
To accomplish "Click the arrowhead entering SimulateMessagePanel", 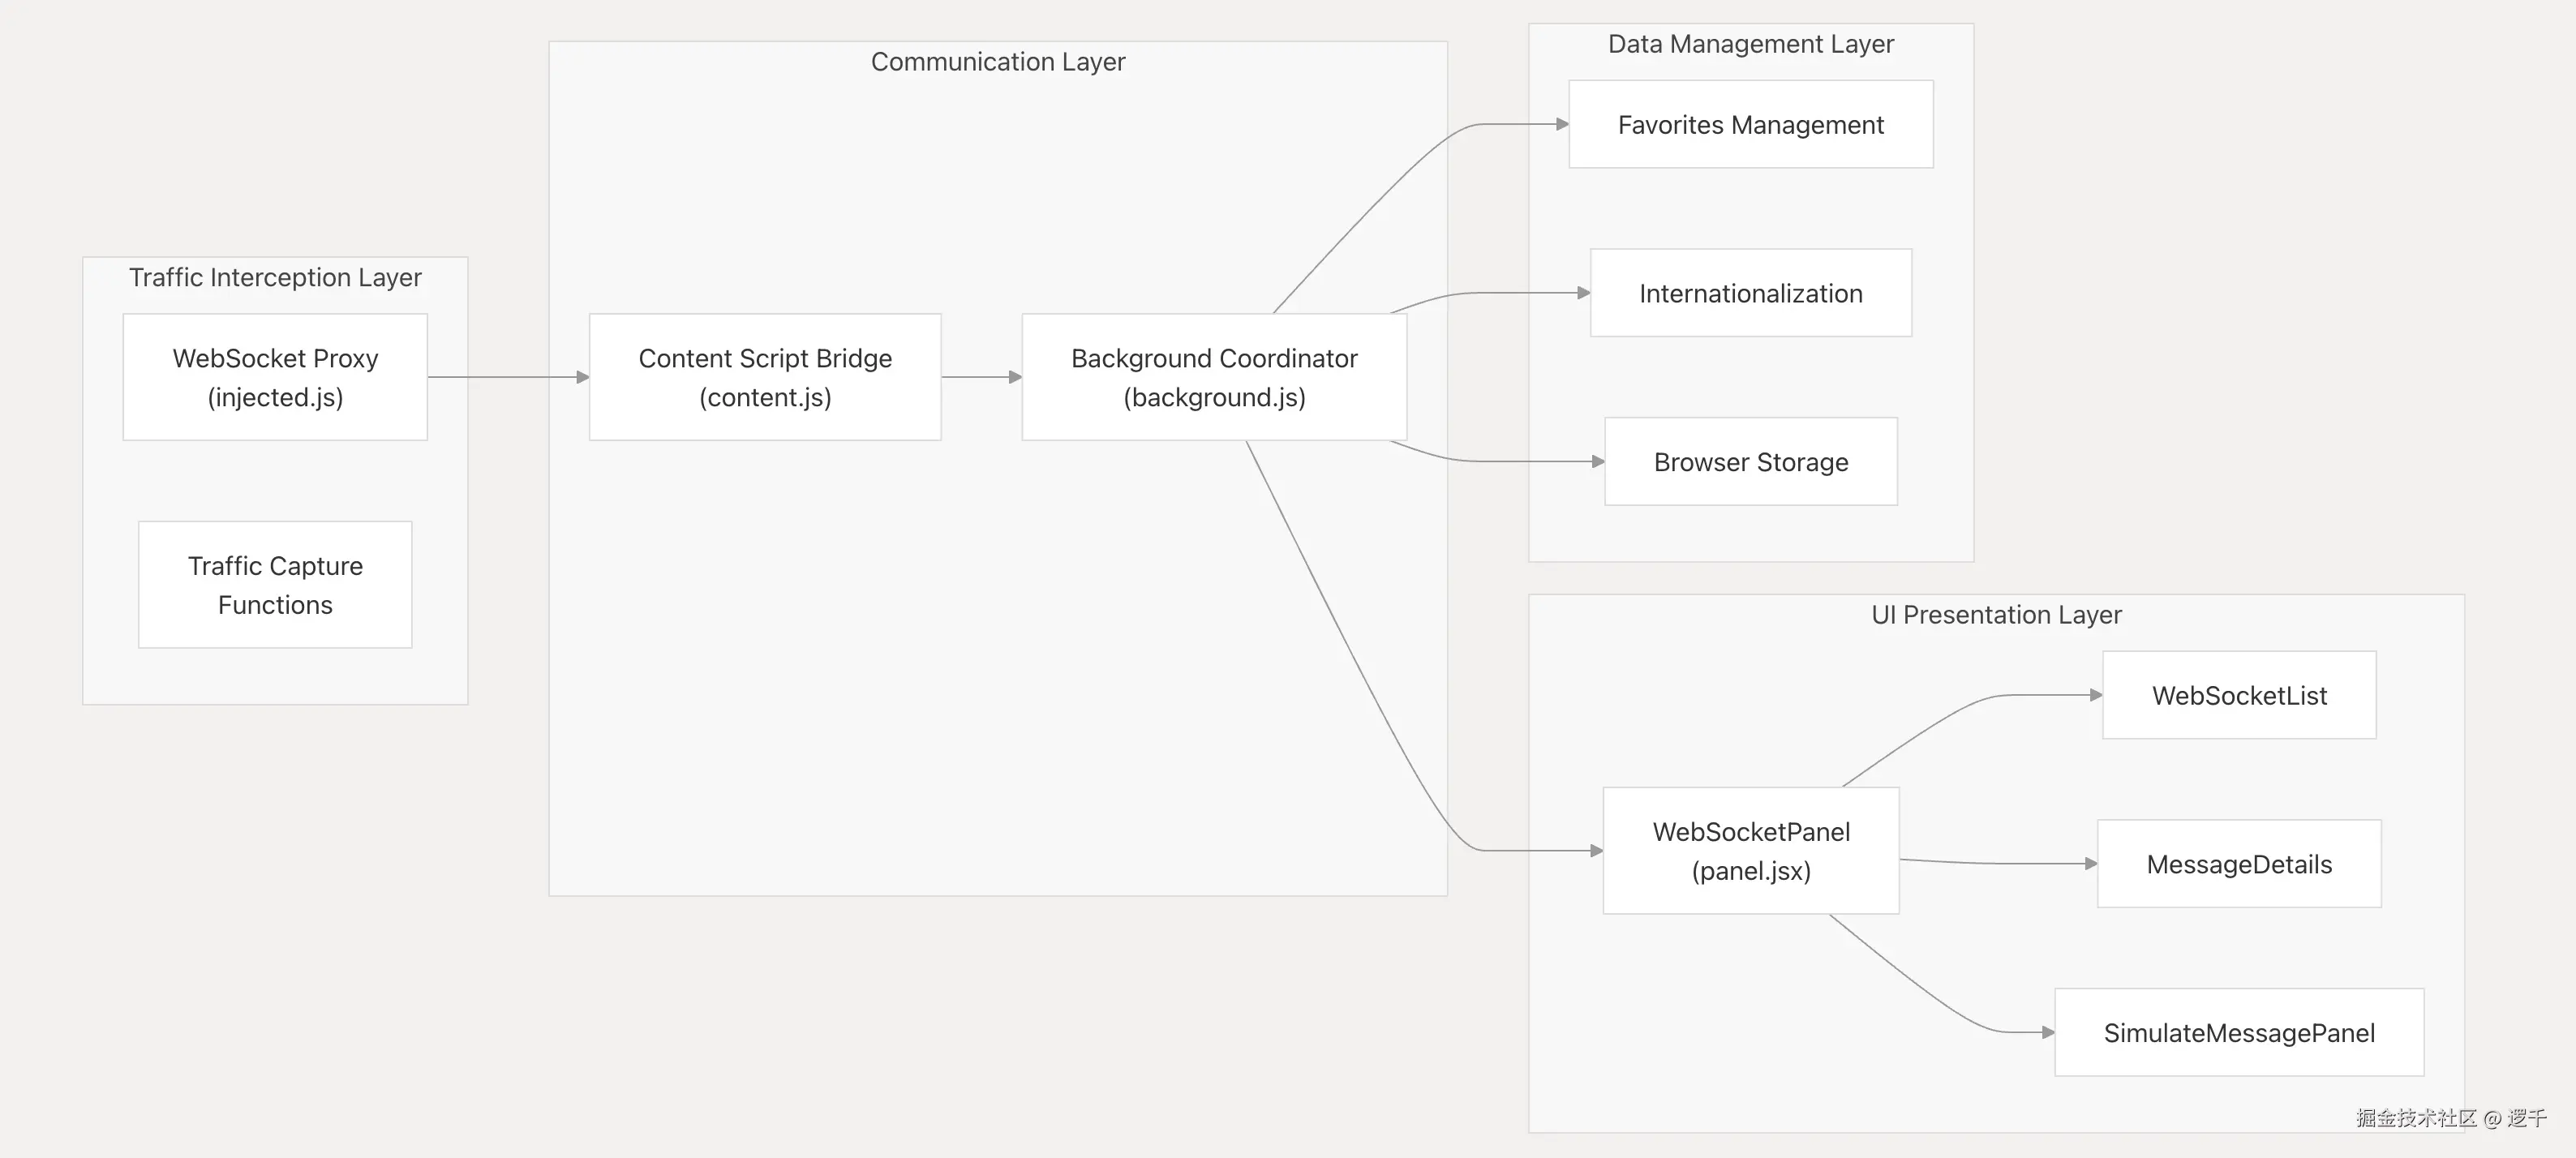I will point(2048,1032).
